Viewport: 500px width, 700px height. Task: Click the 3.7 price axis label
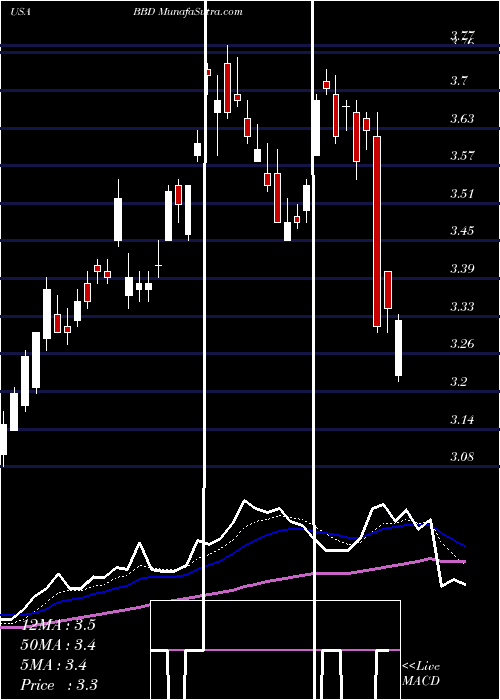point(458,81)
